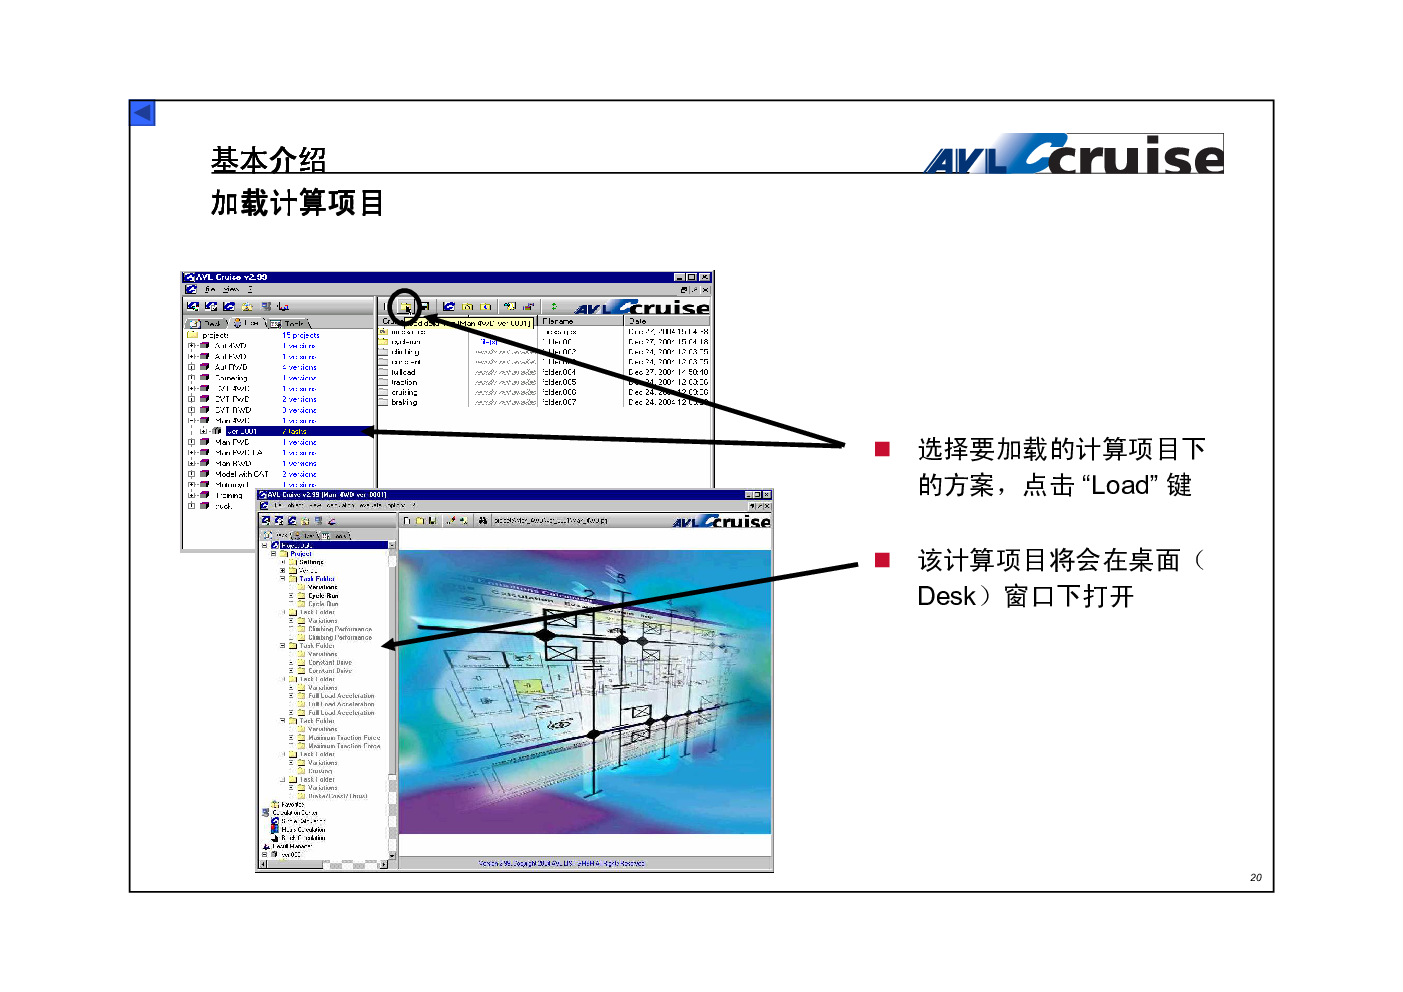Click the Batch Calculation icon in Calculation Center
This screenshot has width=1403, height=992.
point(275,838)
